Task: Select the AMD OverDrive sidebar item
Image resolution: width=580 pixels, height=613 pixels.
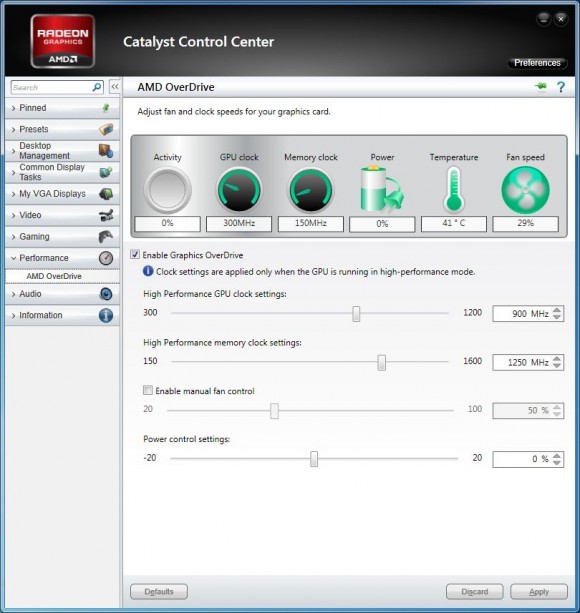Action: [x=63, y=276]
